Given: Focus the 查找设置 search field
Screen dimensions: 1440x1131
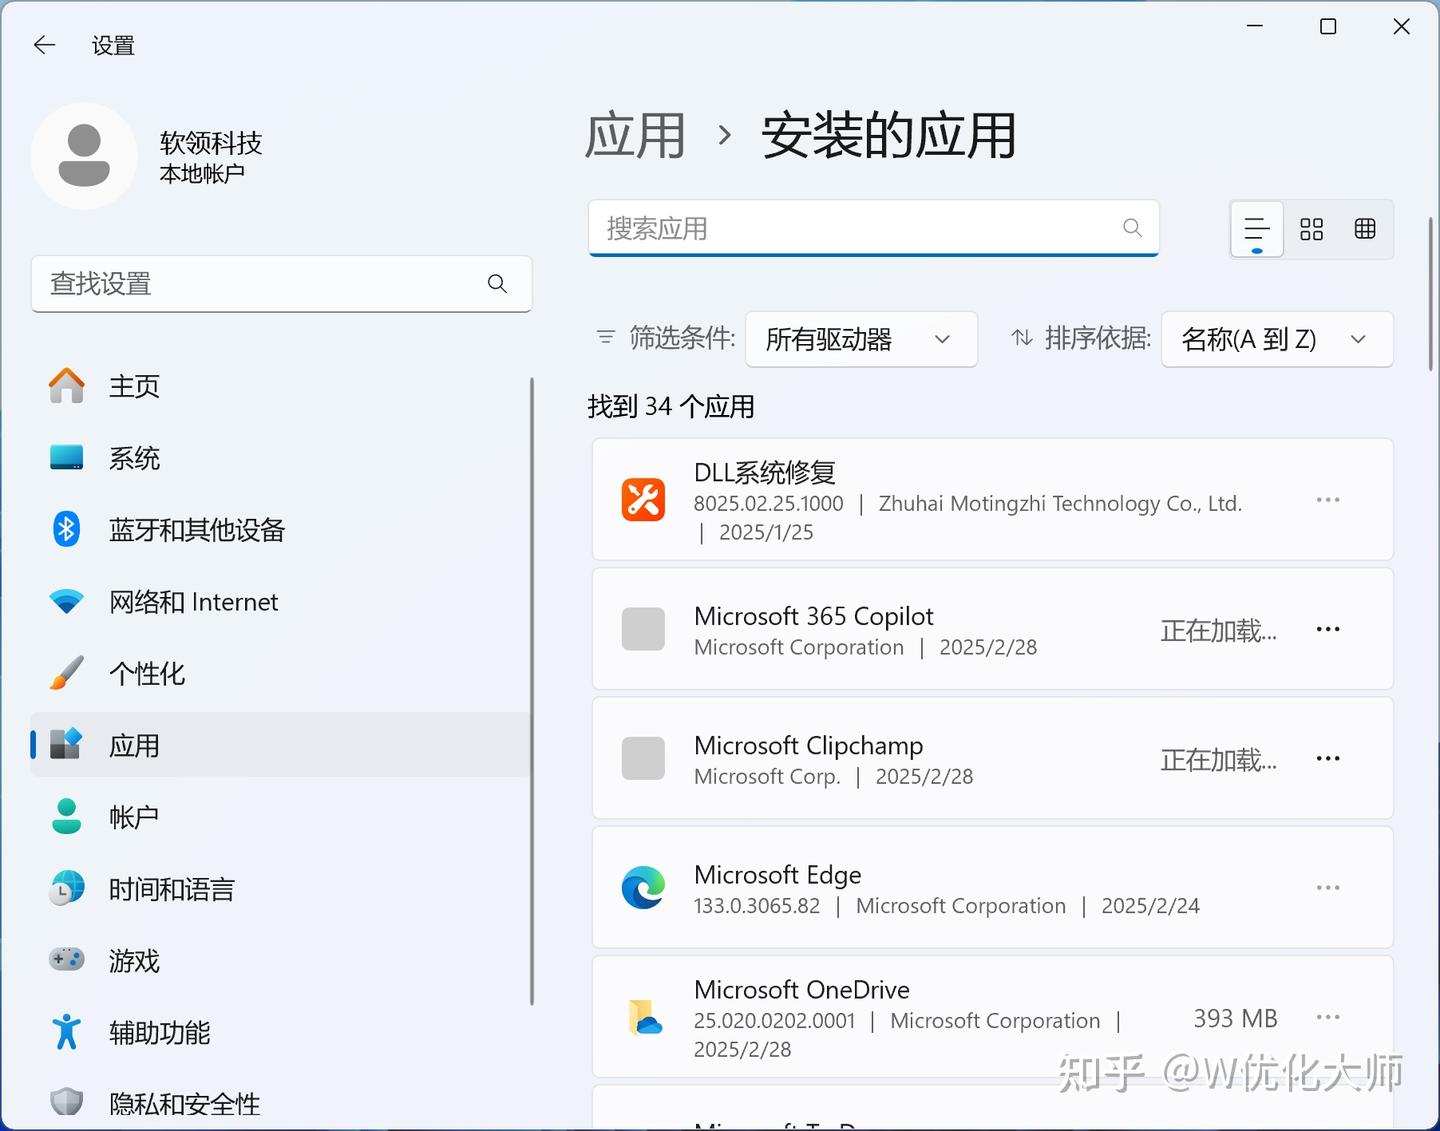Looking at the screenshot, I should pos(281,284).
